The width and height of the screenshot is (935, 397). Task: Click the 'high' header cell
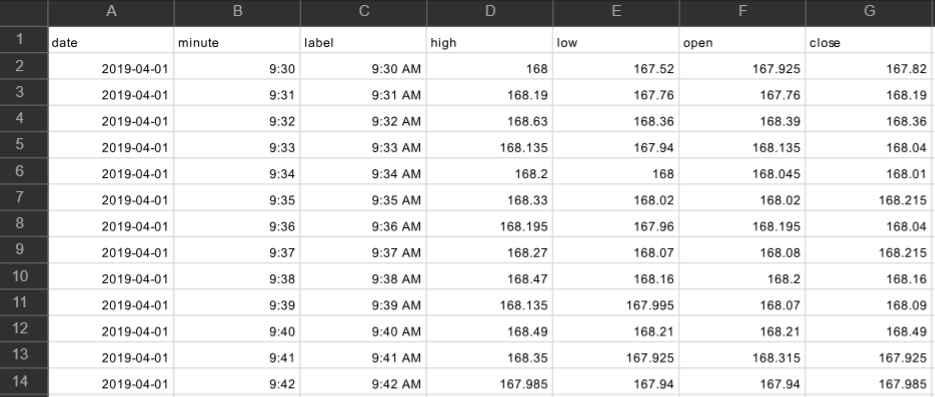490,40
